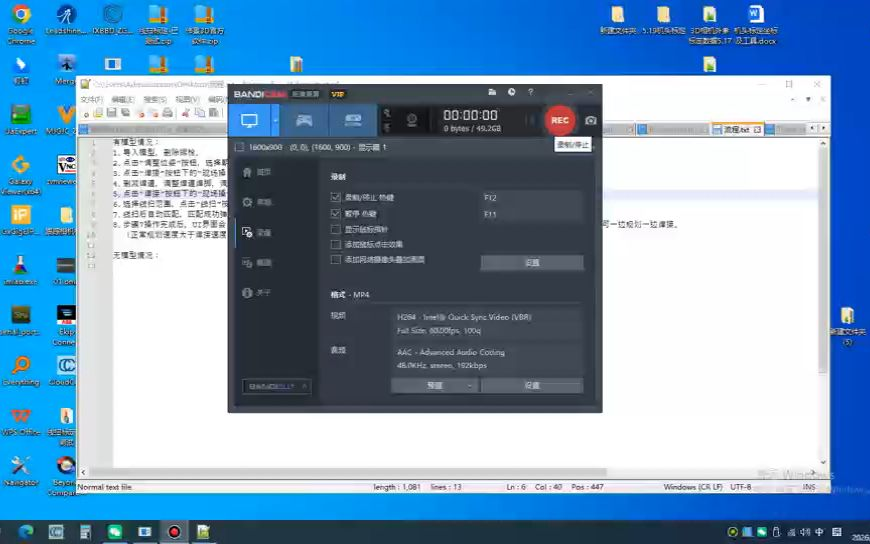The image size is (870, 544).
Task: Open the scheduled recording clock icon
Action: [x=512, y=92]
